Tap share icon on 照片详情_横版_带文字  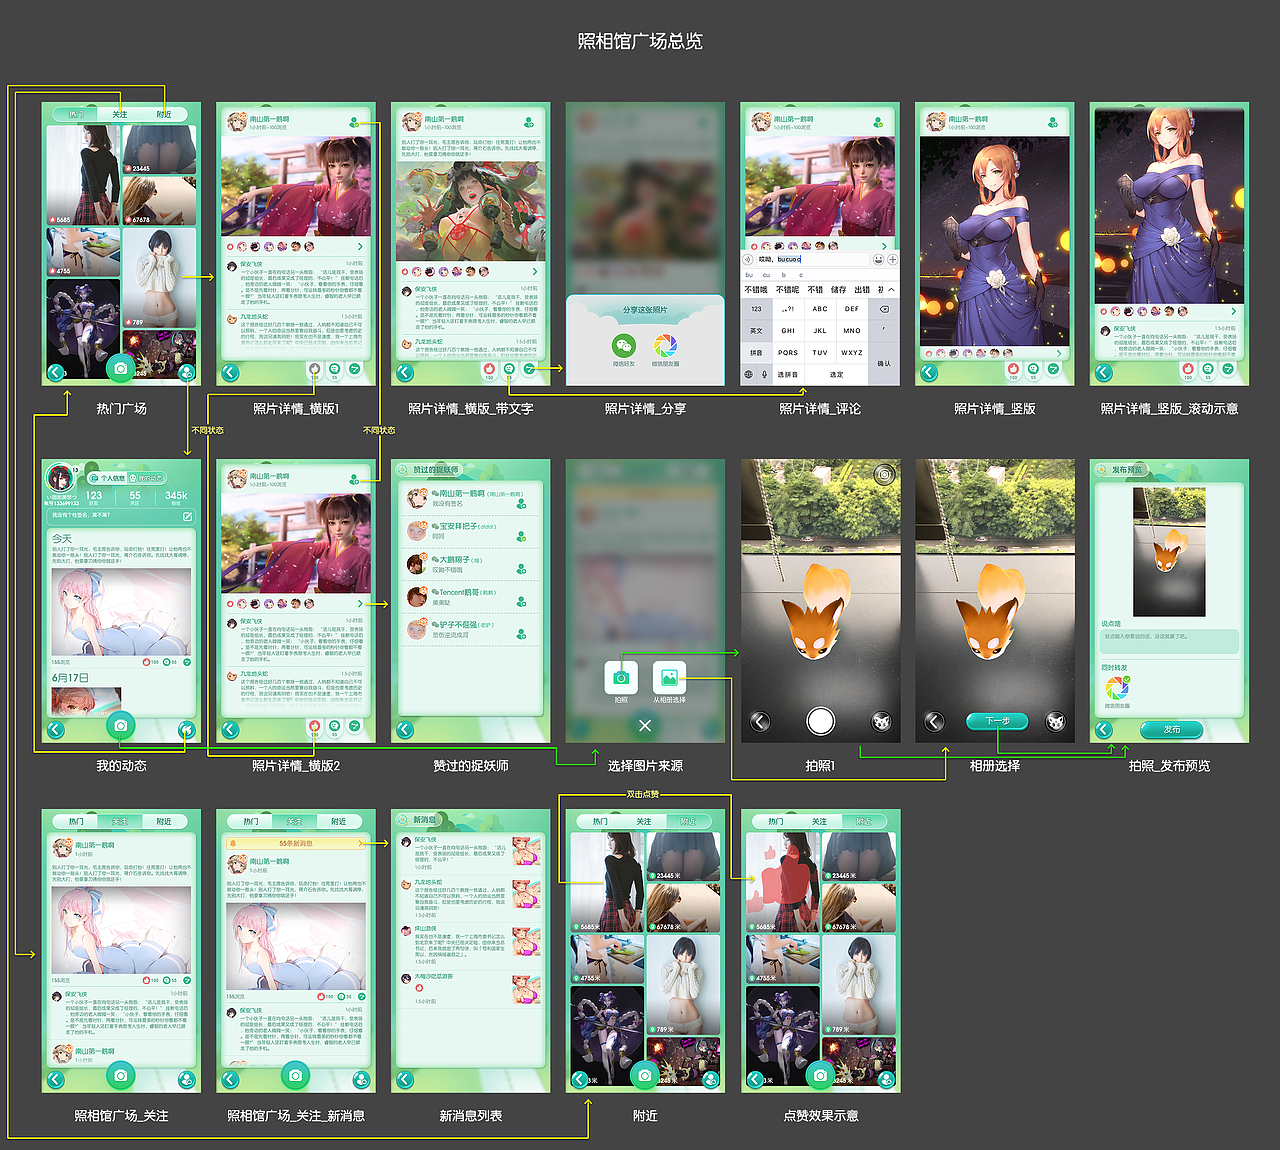click(529, 369)
